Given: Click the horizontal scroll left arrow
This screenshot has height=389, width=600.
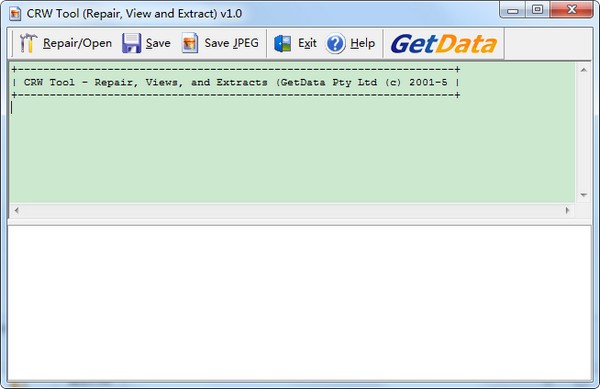Looking at the screenshot, I should tap(16, 210).
